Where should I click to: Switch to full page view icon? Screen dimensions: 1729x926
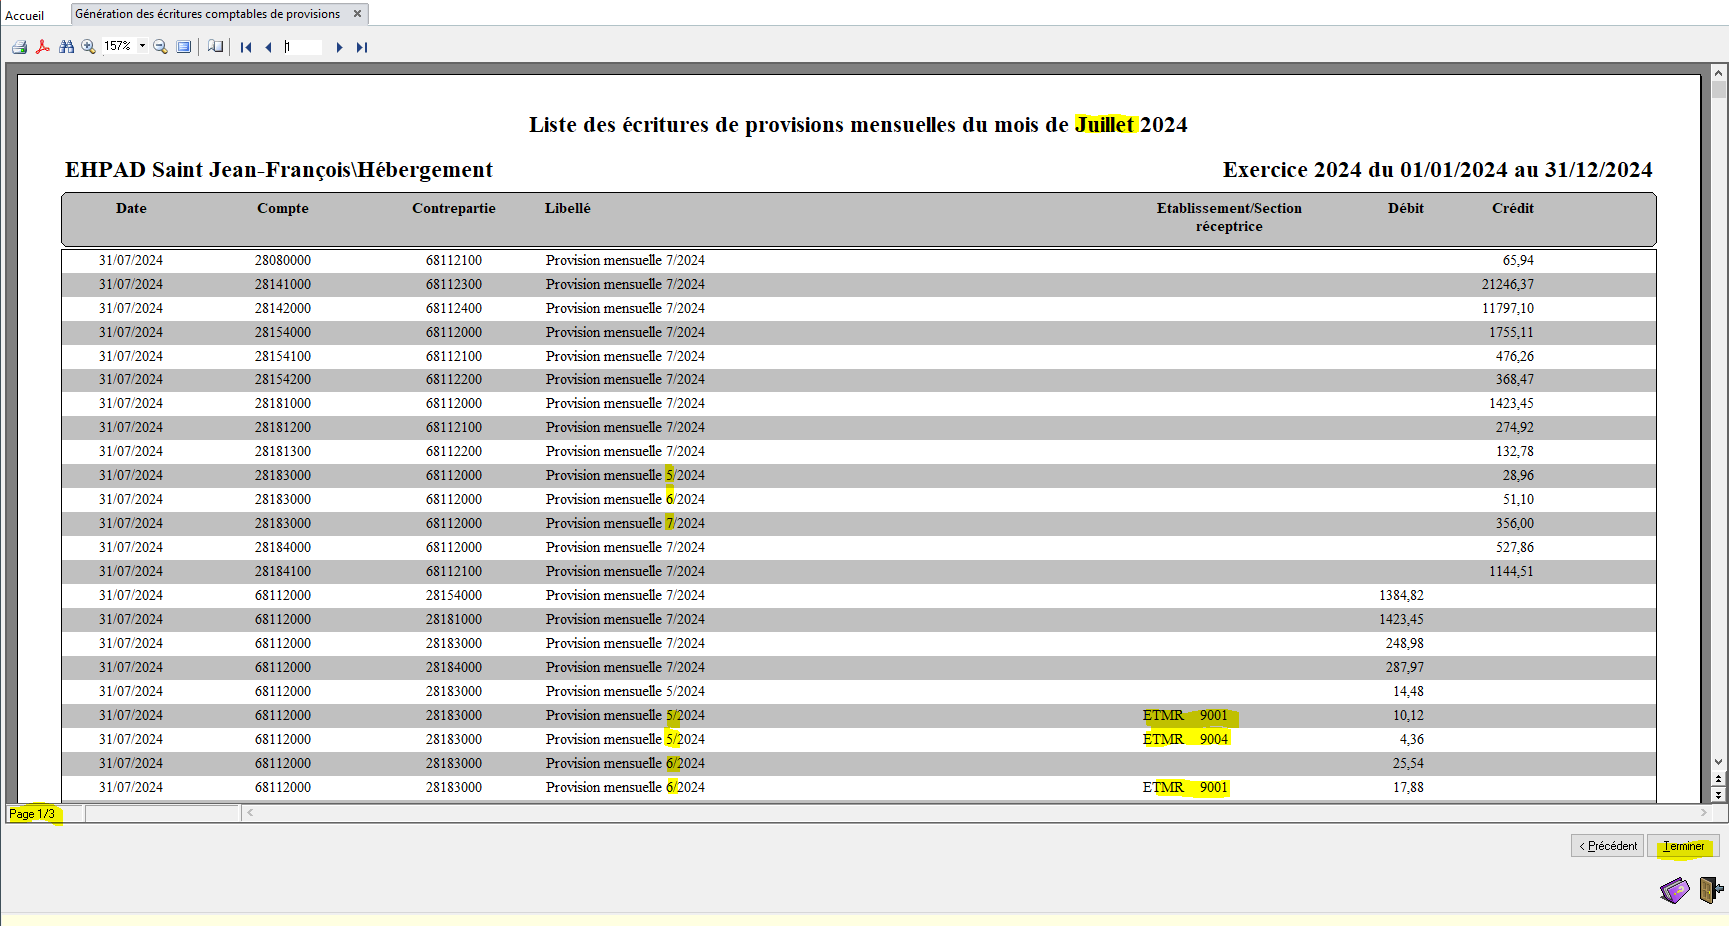(x=184, y=47)
